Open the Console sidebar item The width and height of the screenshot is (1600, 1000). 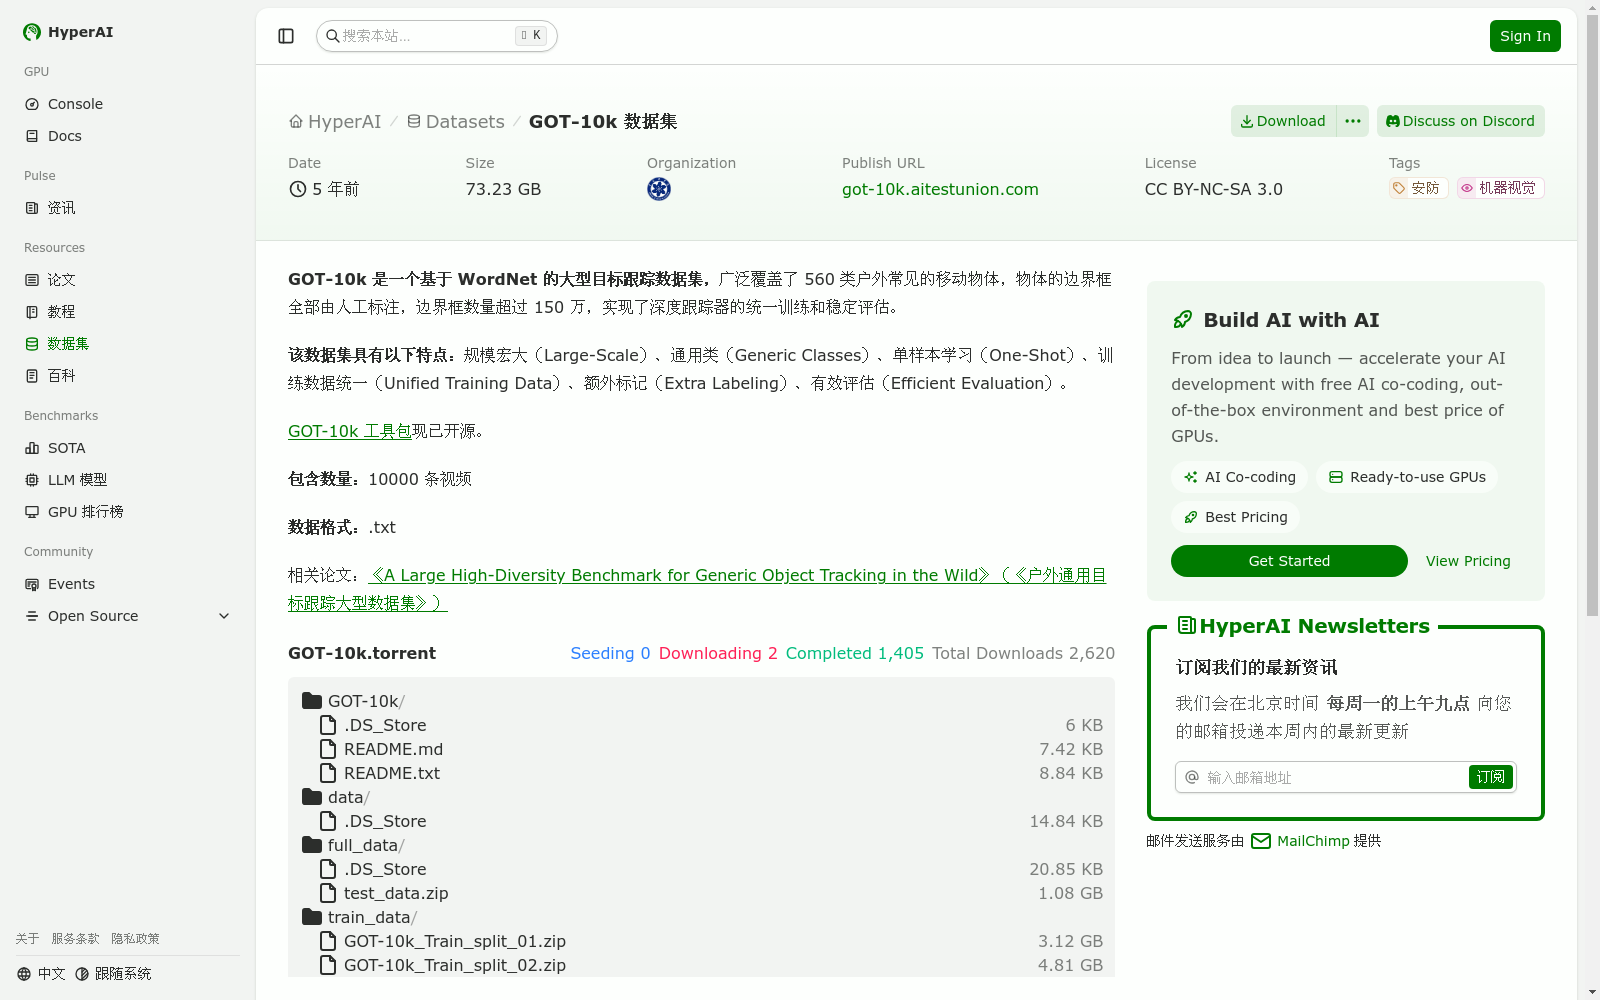tap(128, 104)
